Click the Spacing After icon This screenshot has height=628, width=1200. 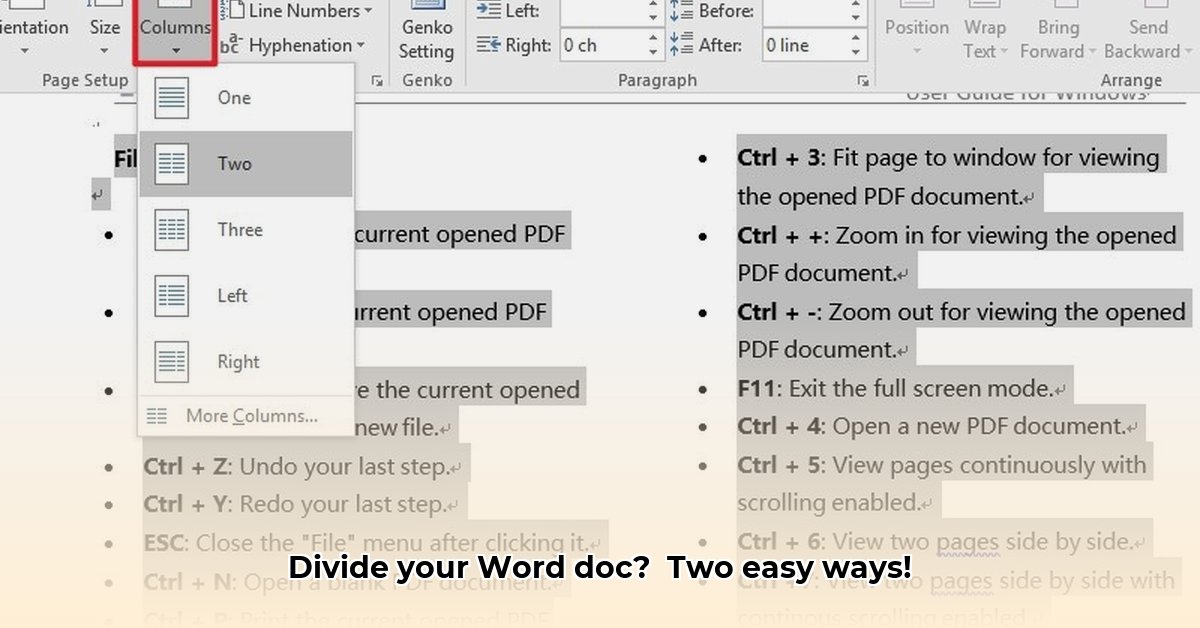[x=681, y=45]
